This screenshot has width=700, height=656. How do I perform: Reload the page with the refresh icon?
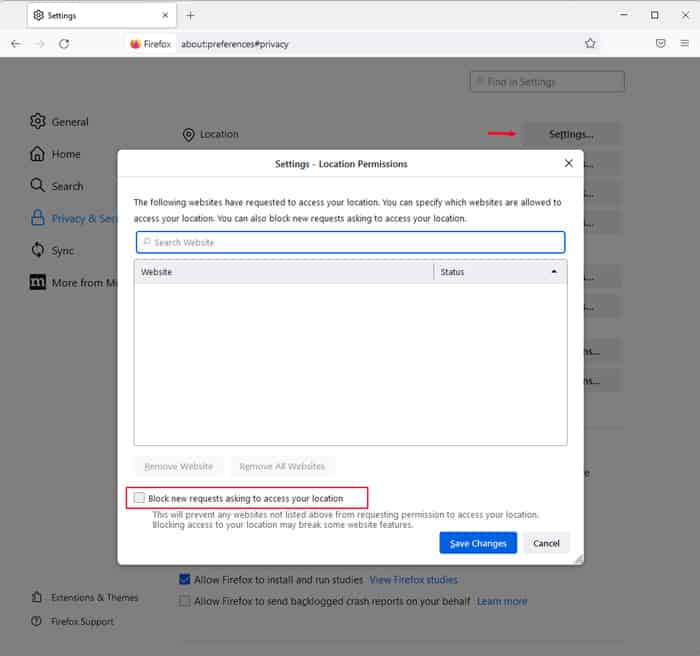(64, 44)
